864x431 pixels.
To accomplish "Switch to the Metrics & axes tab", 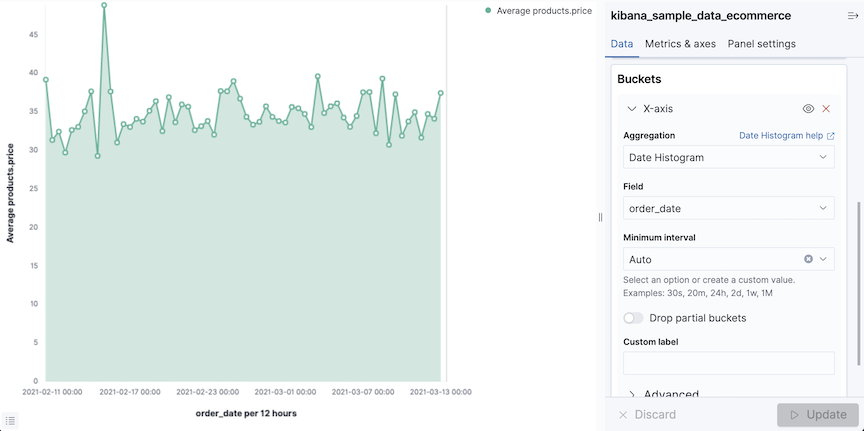I will [680, 44].
